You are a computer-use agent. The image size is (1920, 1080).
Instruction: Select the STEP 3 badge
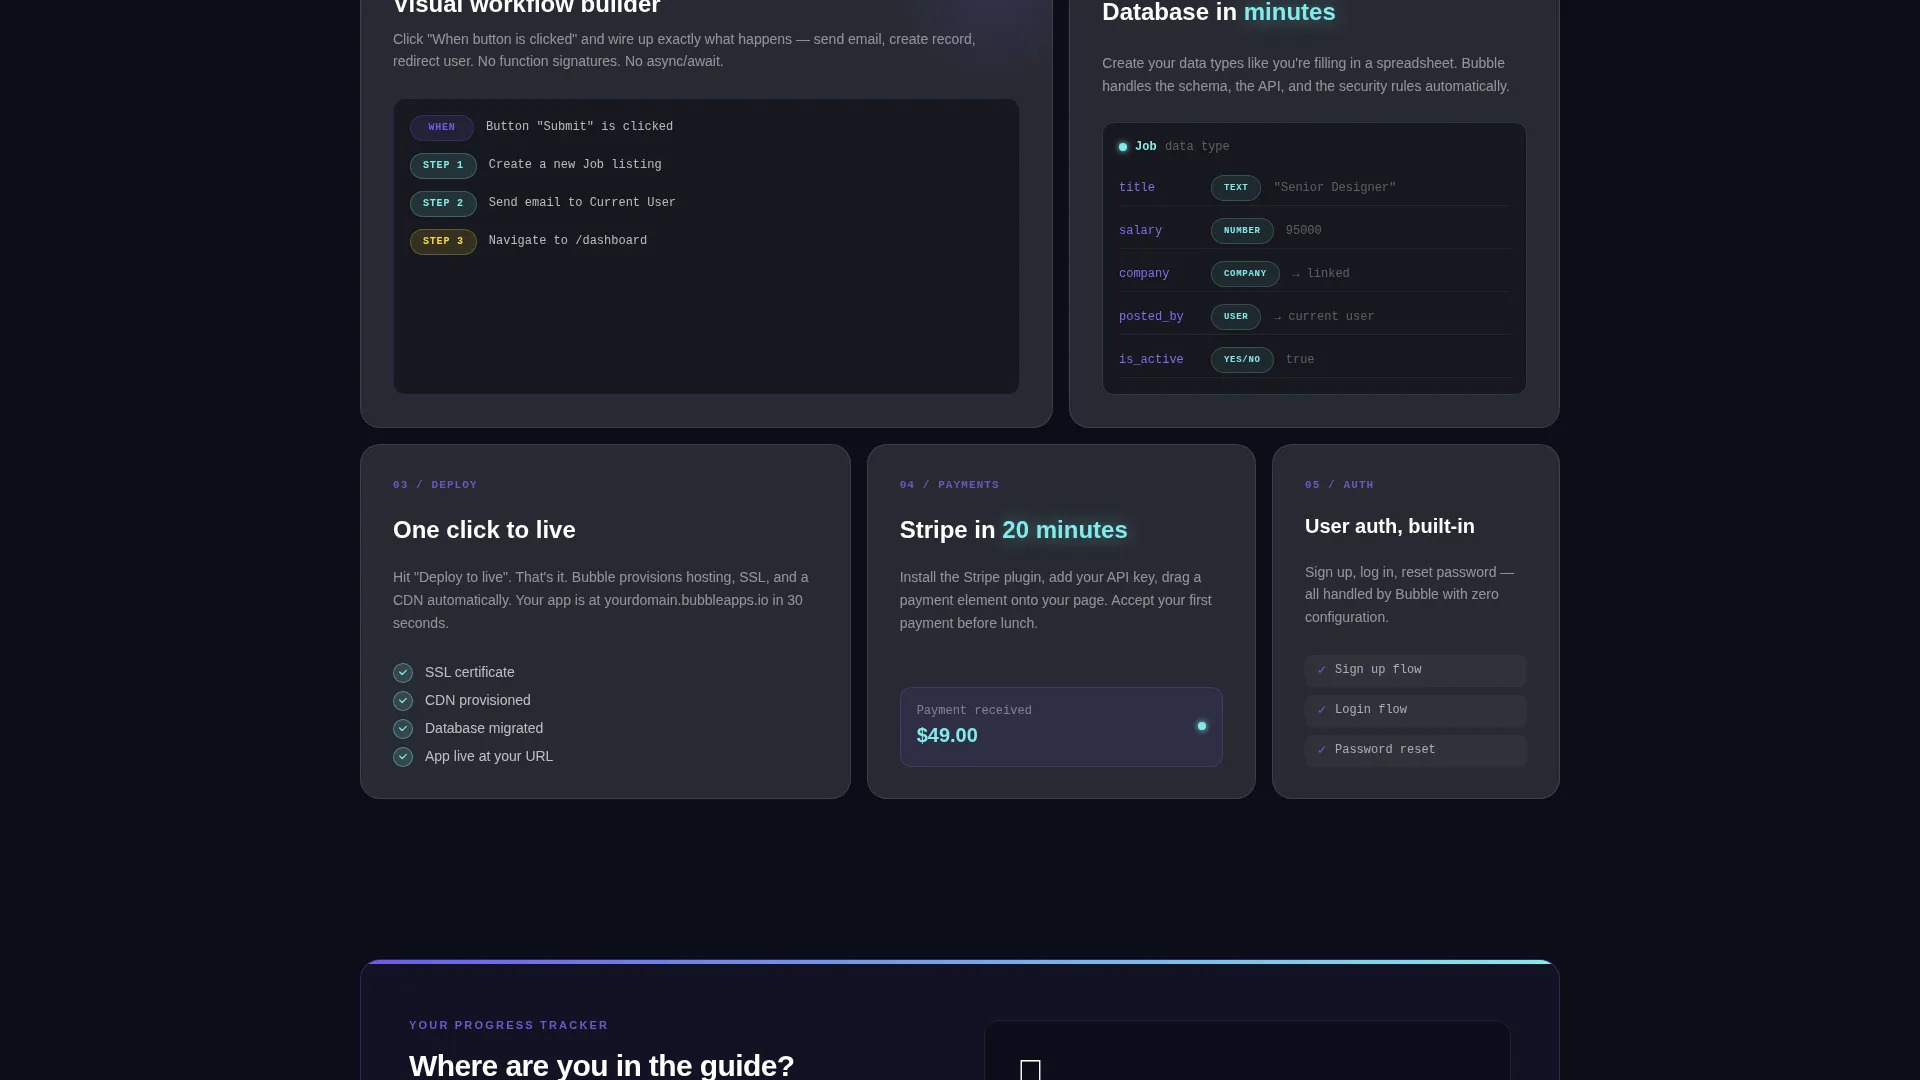tap(443, 242)
